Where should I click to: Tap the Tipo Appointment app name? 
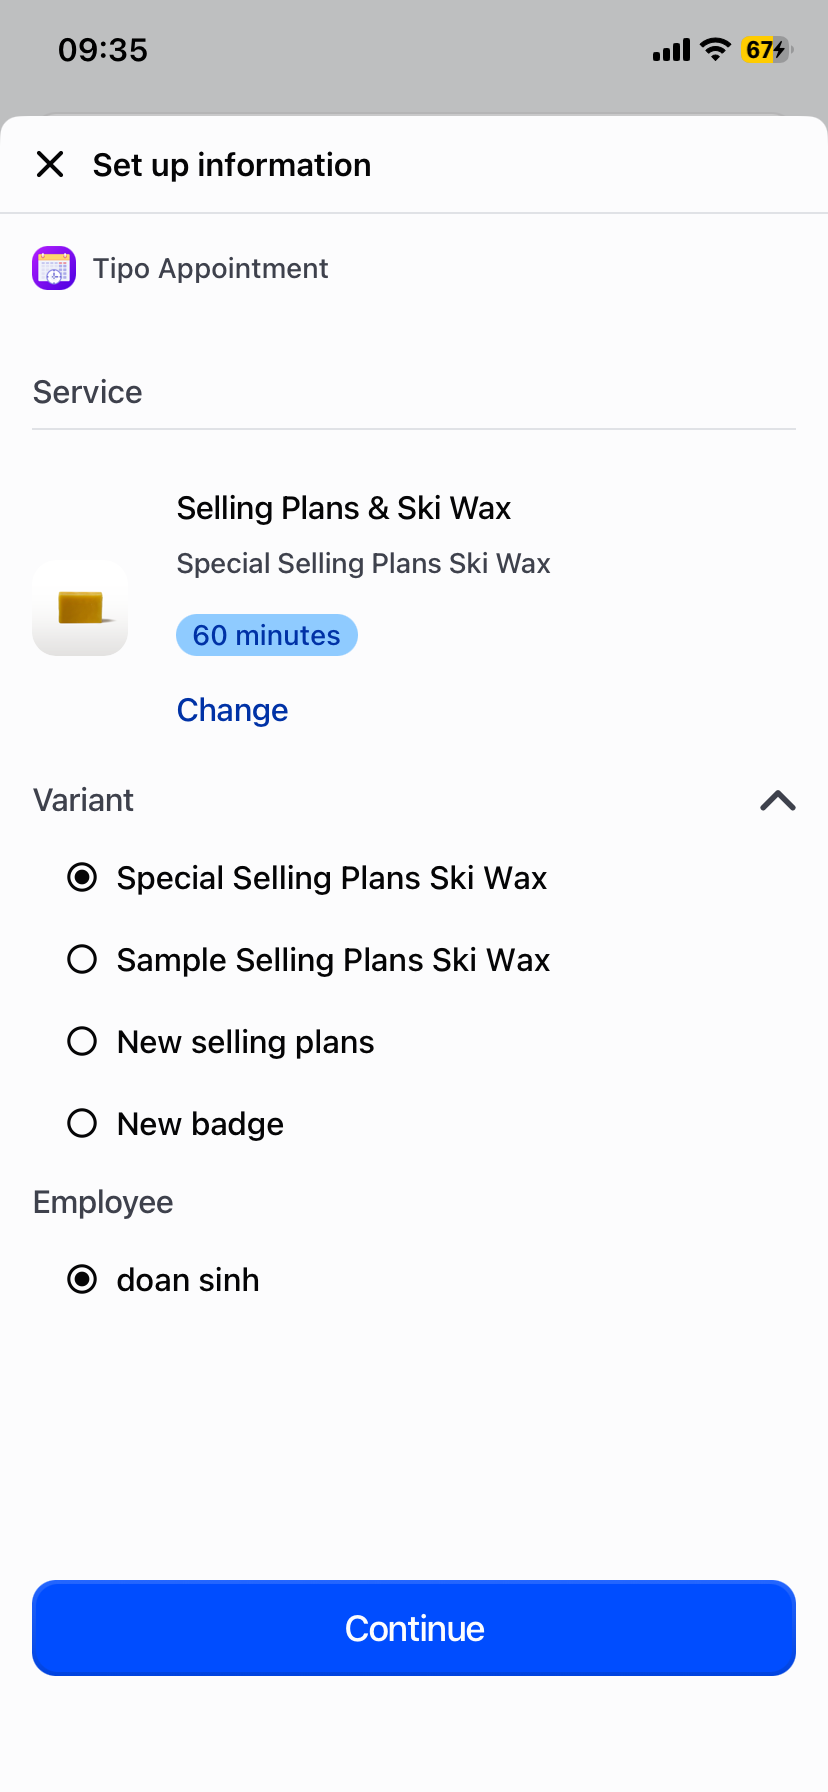[x=210, y=268]
